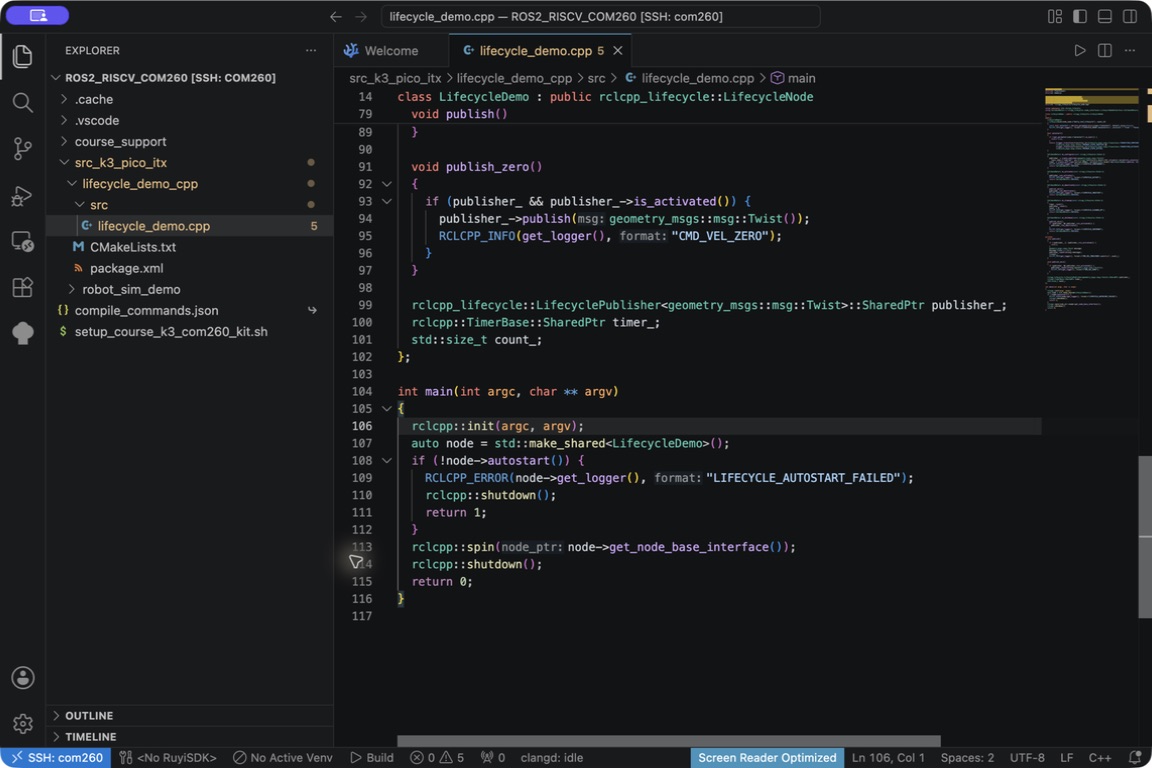This screenshot has width=1152, height=768.
Task: Open CMakeLists.txt file
Action: [190, 248]
